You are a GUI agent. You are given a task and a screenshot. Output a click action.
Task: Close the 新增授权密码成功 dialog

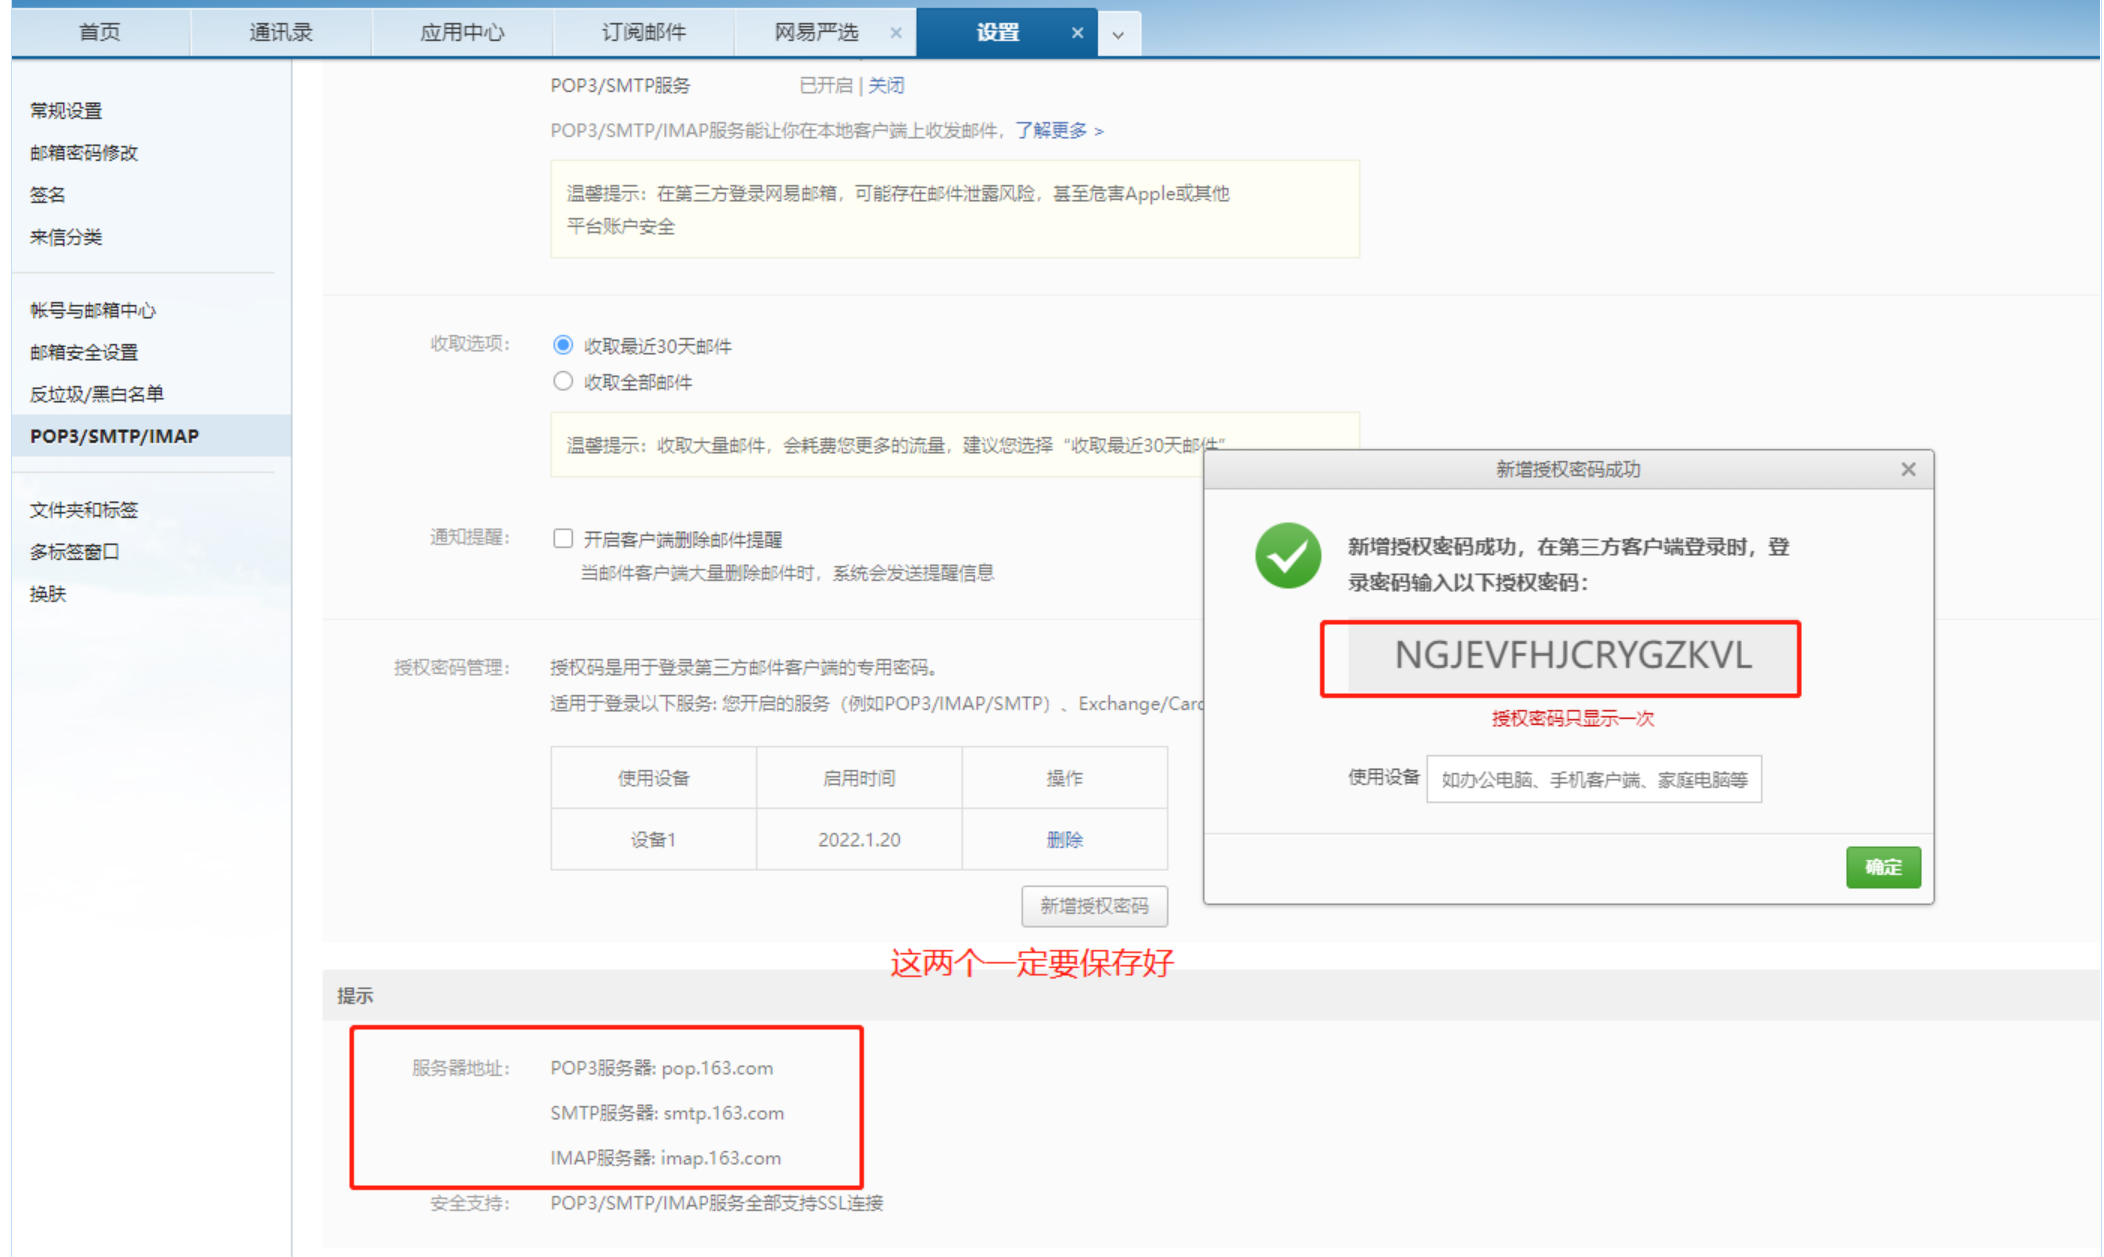pos(1908,469)
